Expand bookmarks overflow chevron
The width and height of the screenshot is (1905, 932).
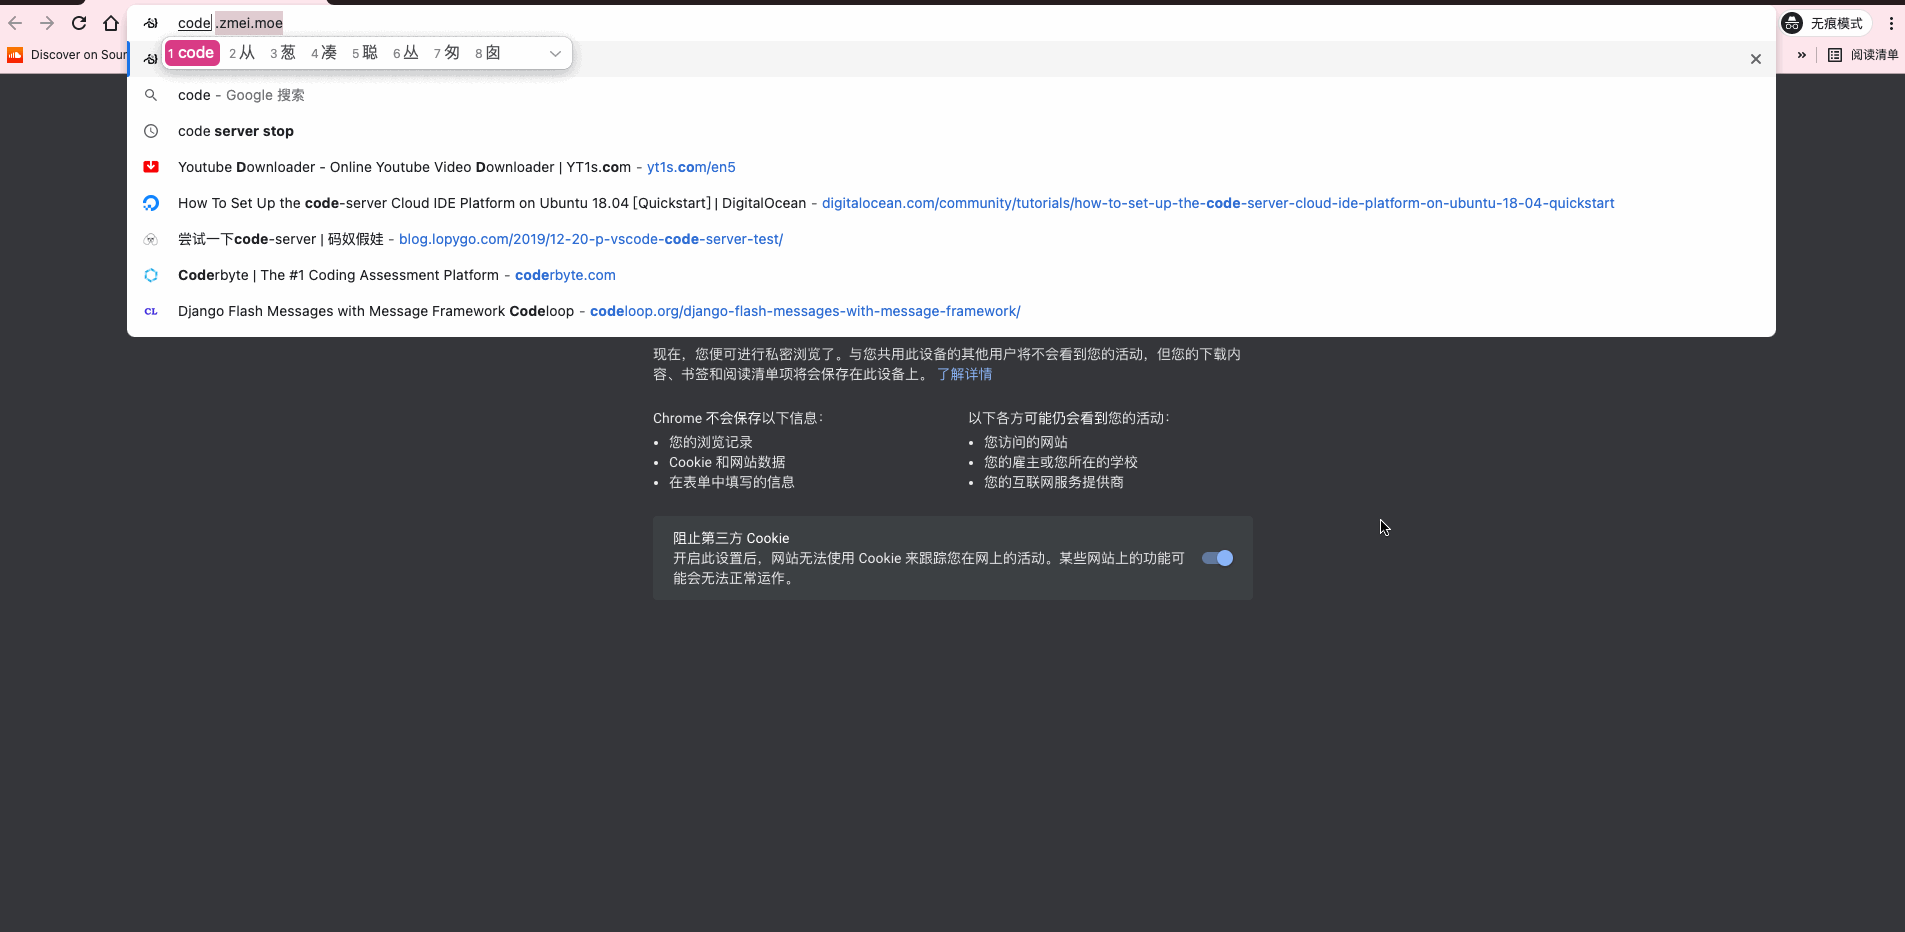click(1802, 55)
